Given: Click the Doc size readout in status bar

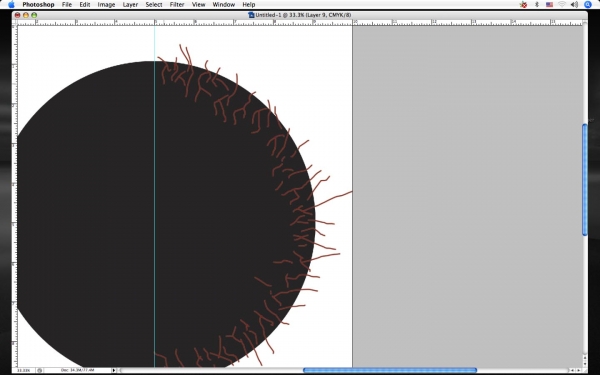Looking at the screenshot, I should point(77,370).
